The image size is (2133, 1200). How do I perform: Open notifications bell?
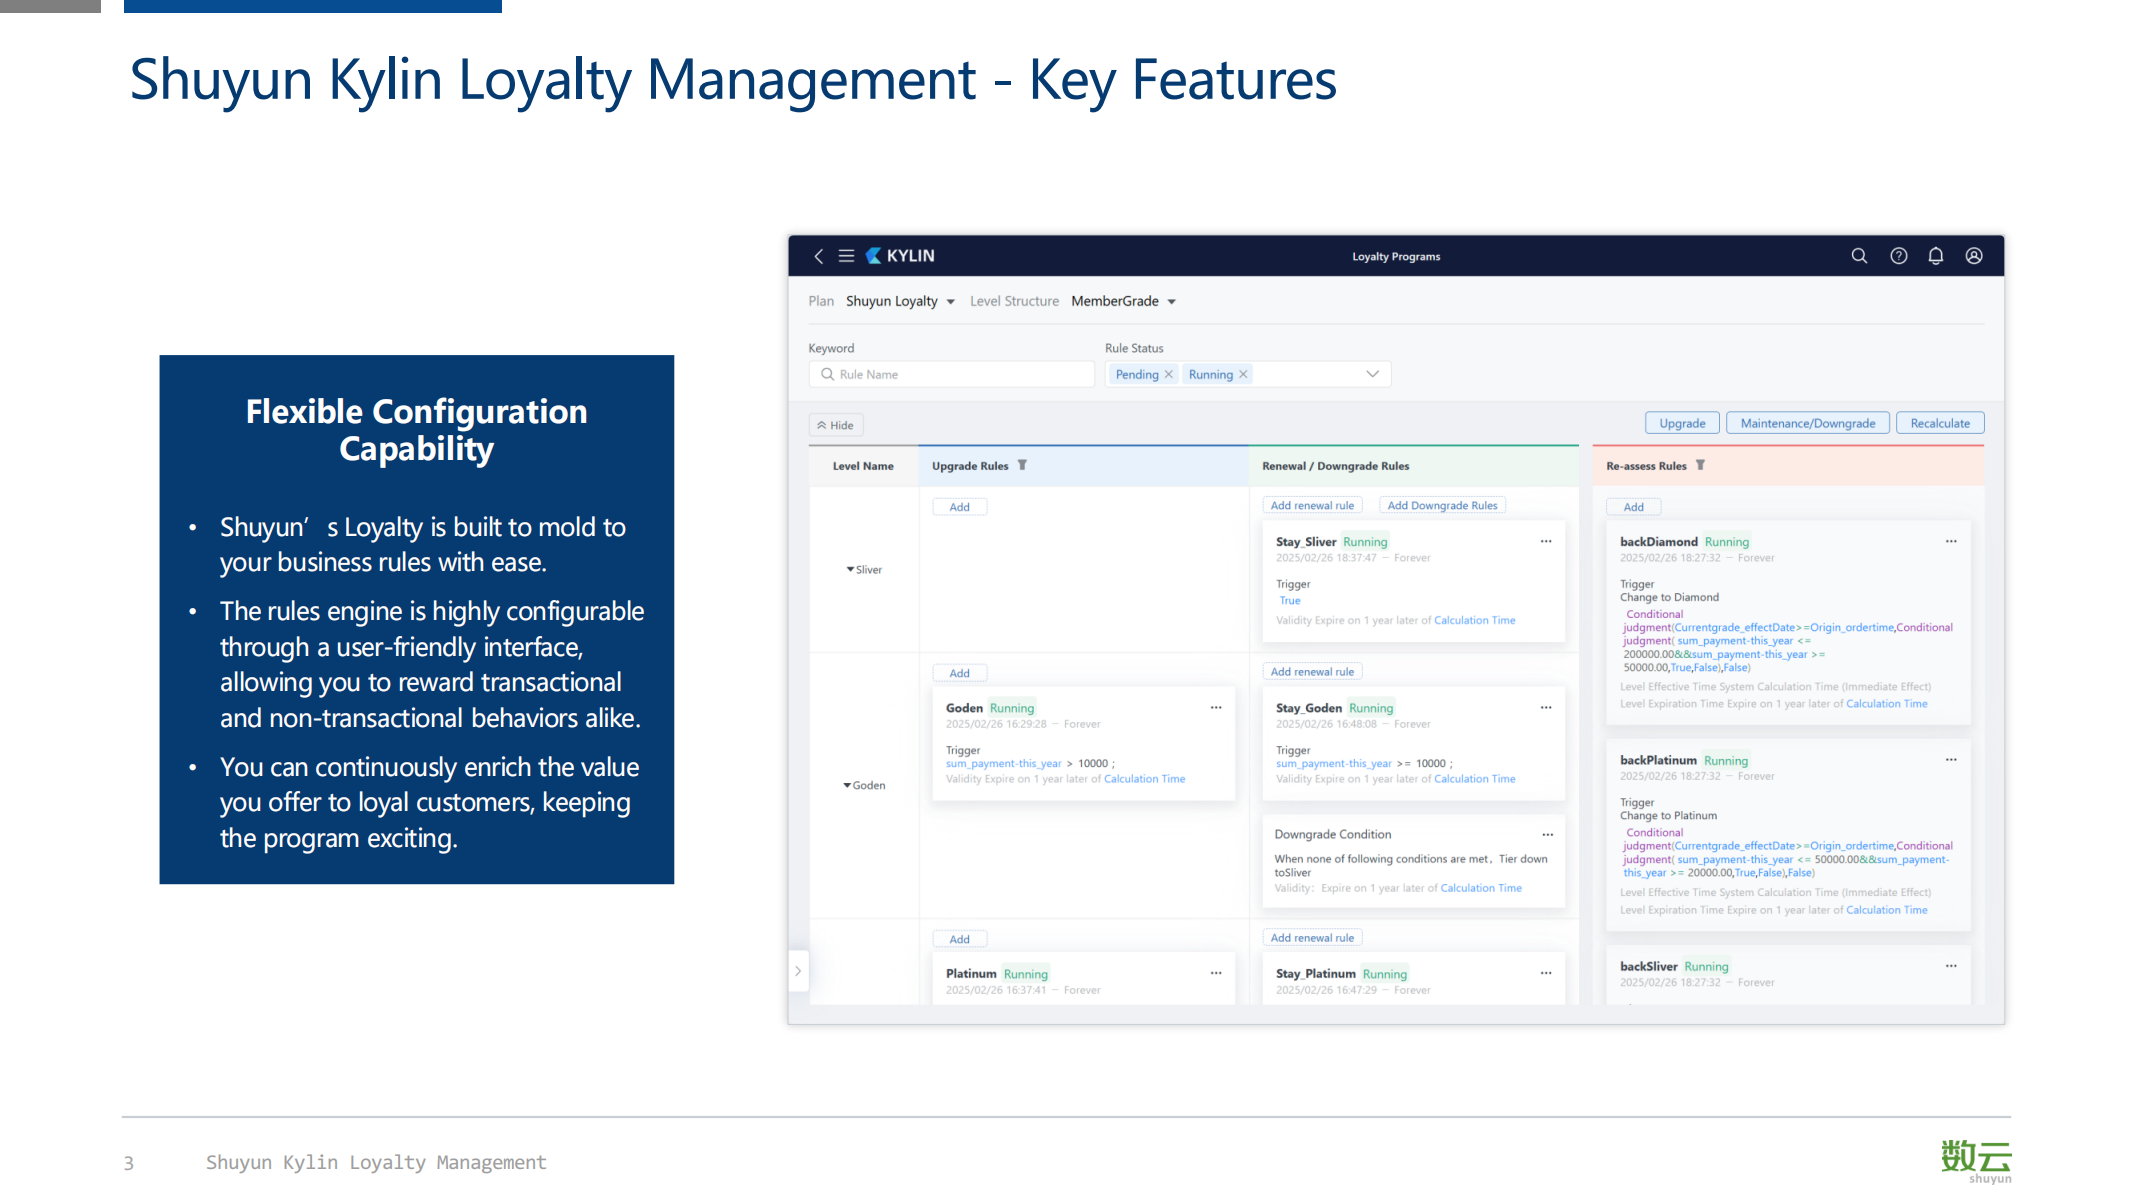[x=1936, y=256]
